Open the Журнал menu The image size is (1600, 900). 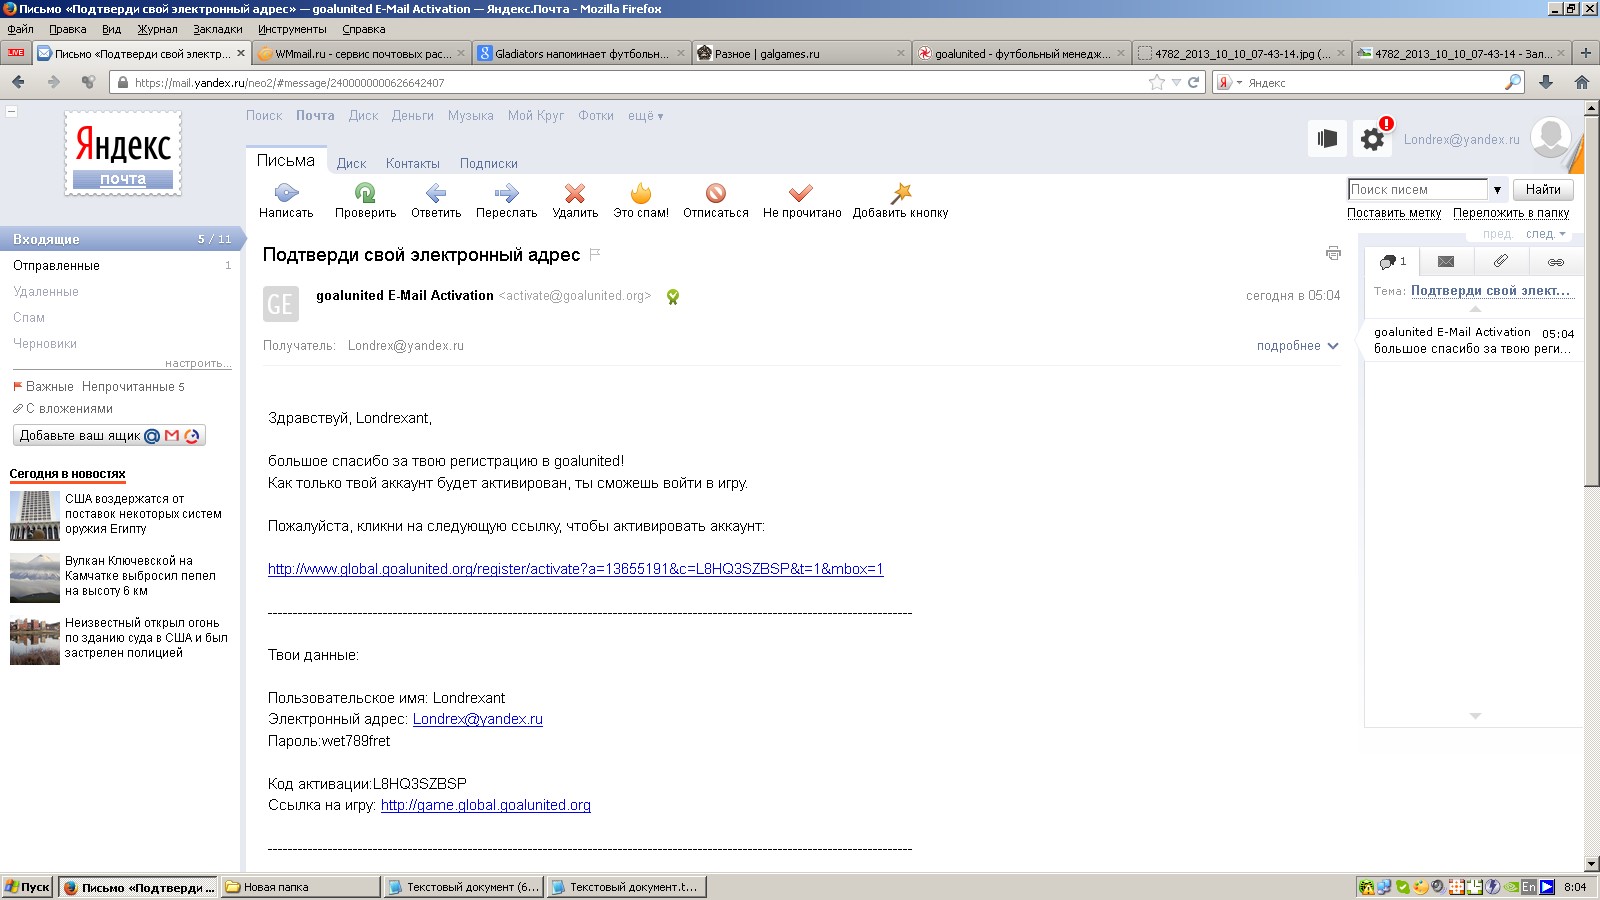157,29
